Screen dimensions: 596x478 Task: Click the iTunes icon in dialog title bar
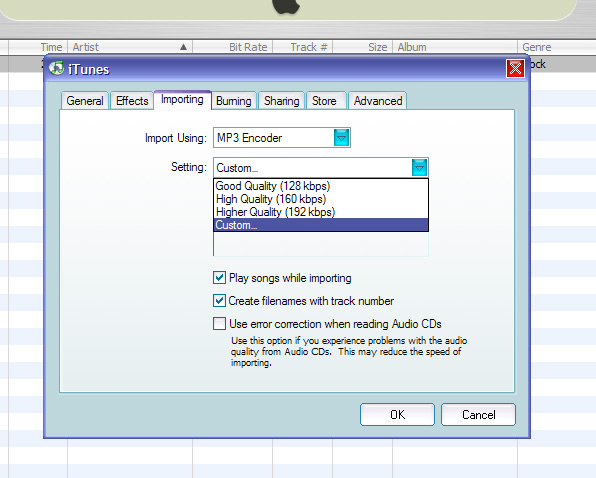pyautogui.click(x=57, y=68)
